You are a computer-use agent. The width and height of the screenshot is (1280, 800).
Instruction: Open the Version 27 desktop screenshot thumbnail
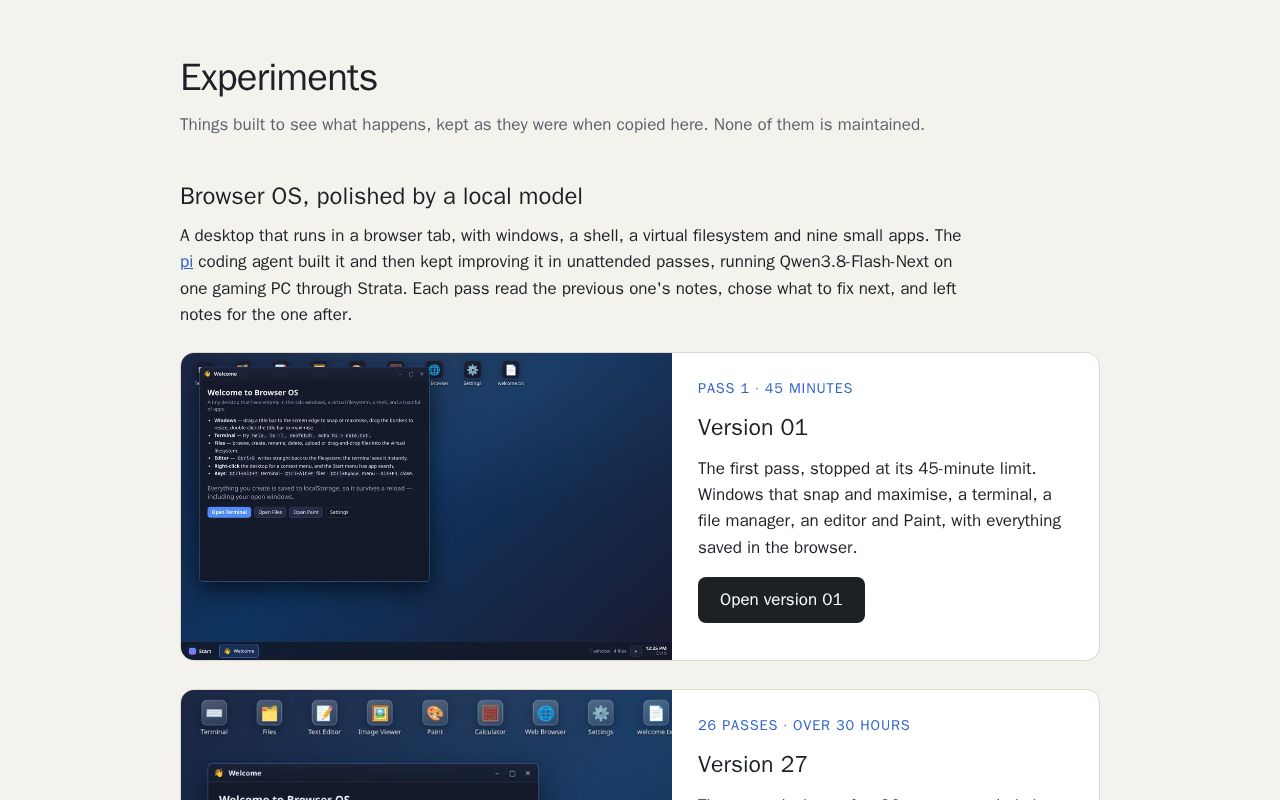pos(426,745)
